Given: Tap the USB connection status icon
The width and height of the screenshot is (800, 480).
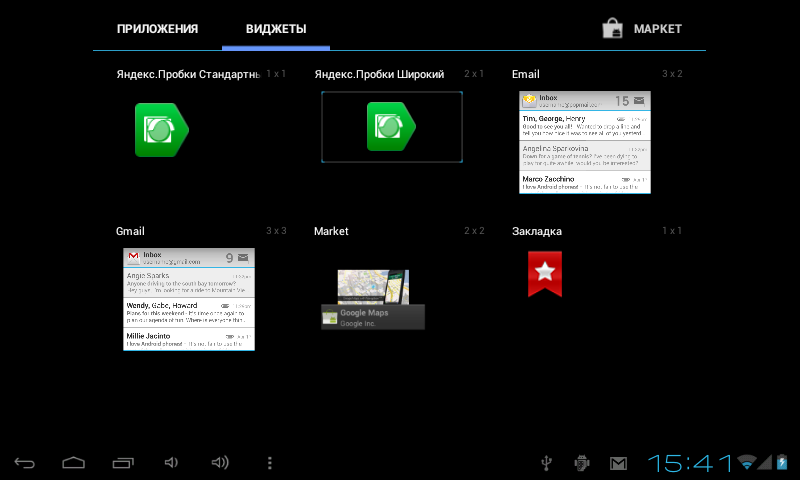Looking at the screenshot, I should point(546,462).
